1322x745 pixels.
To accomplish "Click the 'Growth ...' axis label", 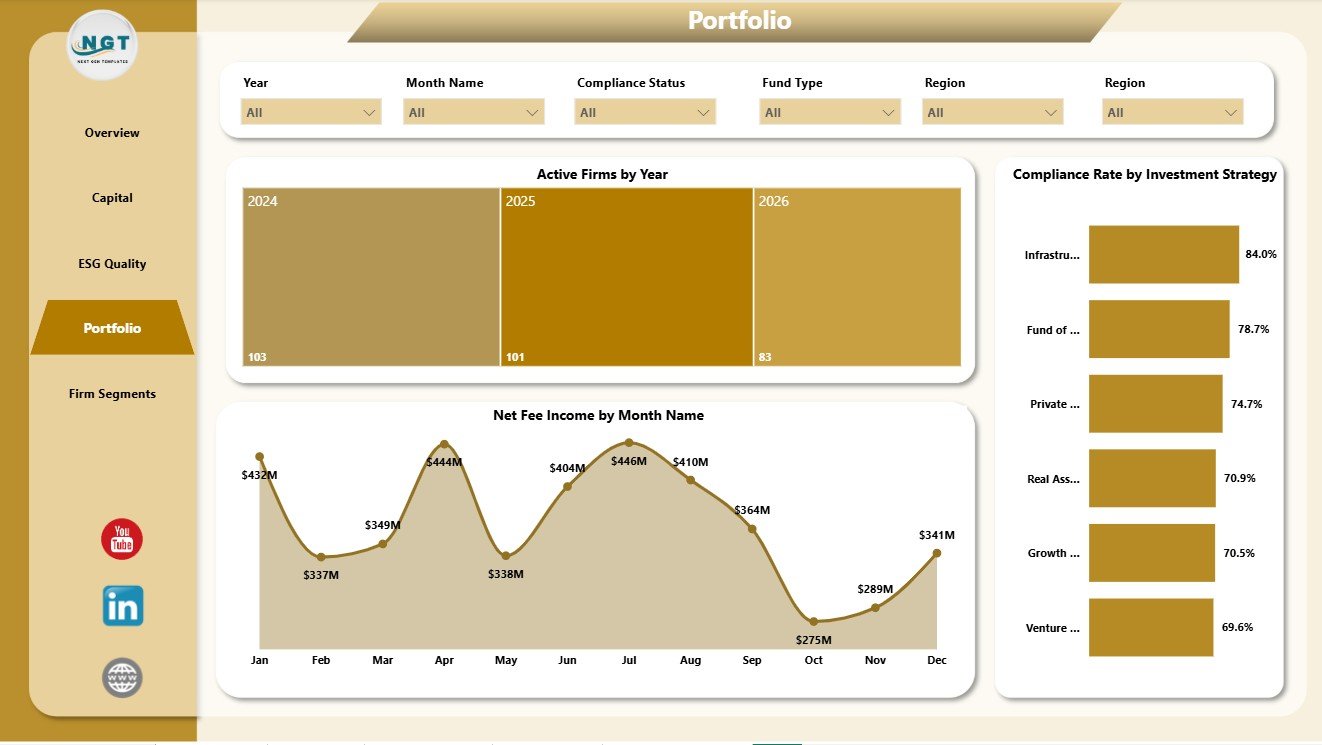I will [x=1054, y=553].
